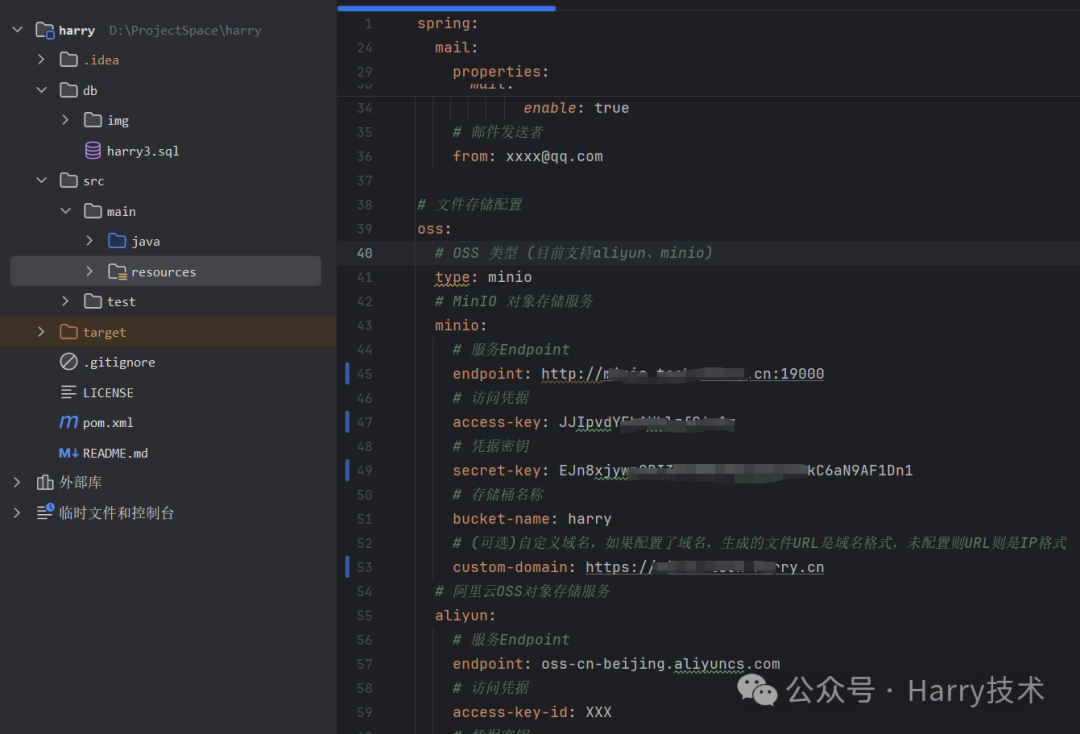Collapse the db folder chevron
This screenshot has height=734, width=1080.
[x=41, y=90]
